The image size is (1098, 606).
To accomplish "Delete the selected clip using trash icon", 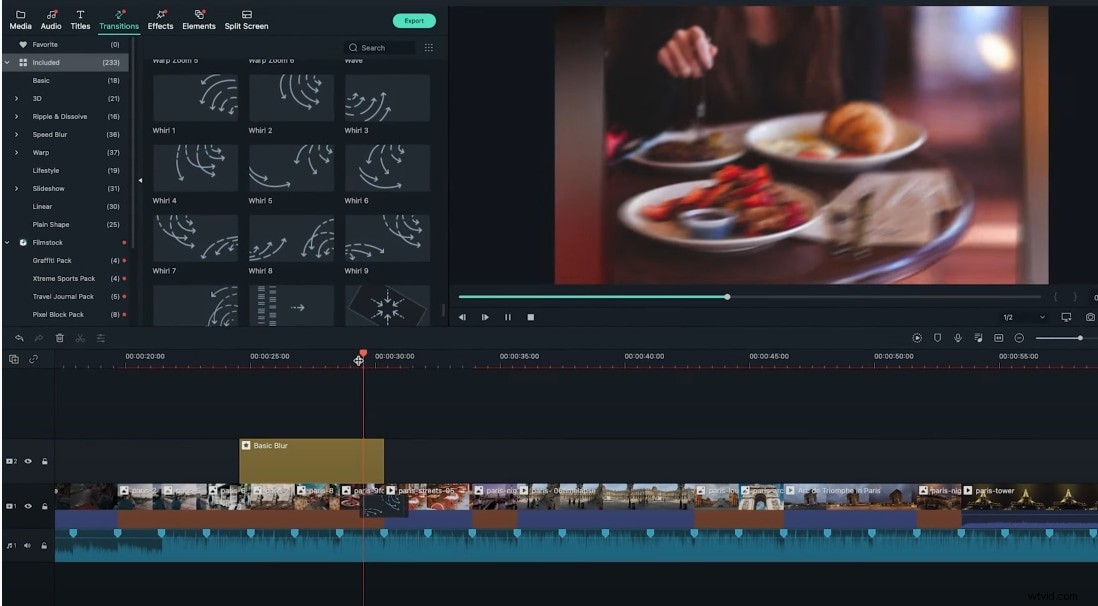I will coord(60,337).
